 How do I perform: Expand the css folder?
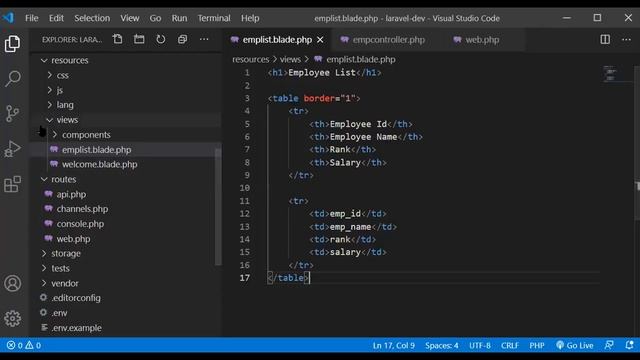(62, 75)
